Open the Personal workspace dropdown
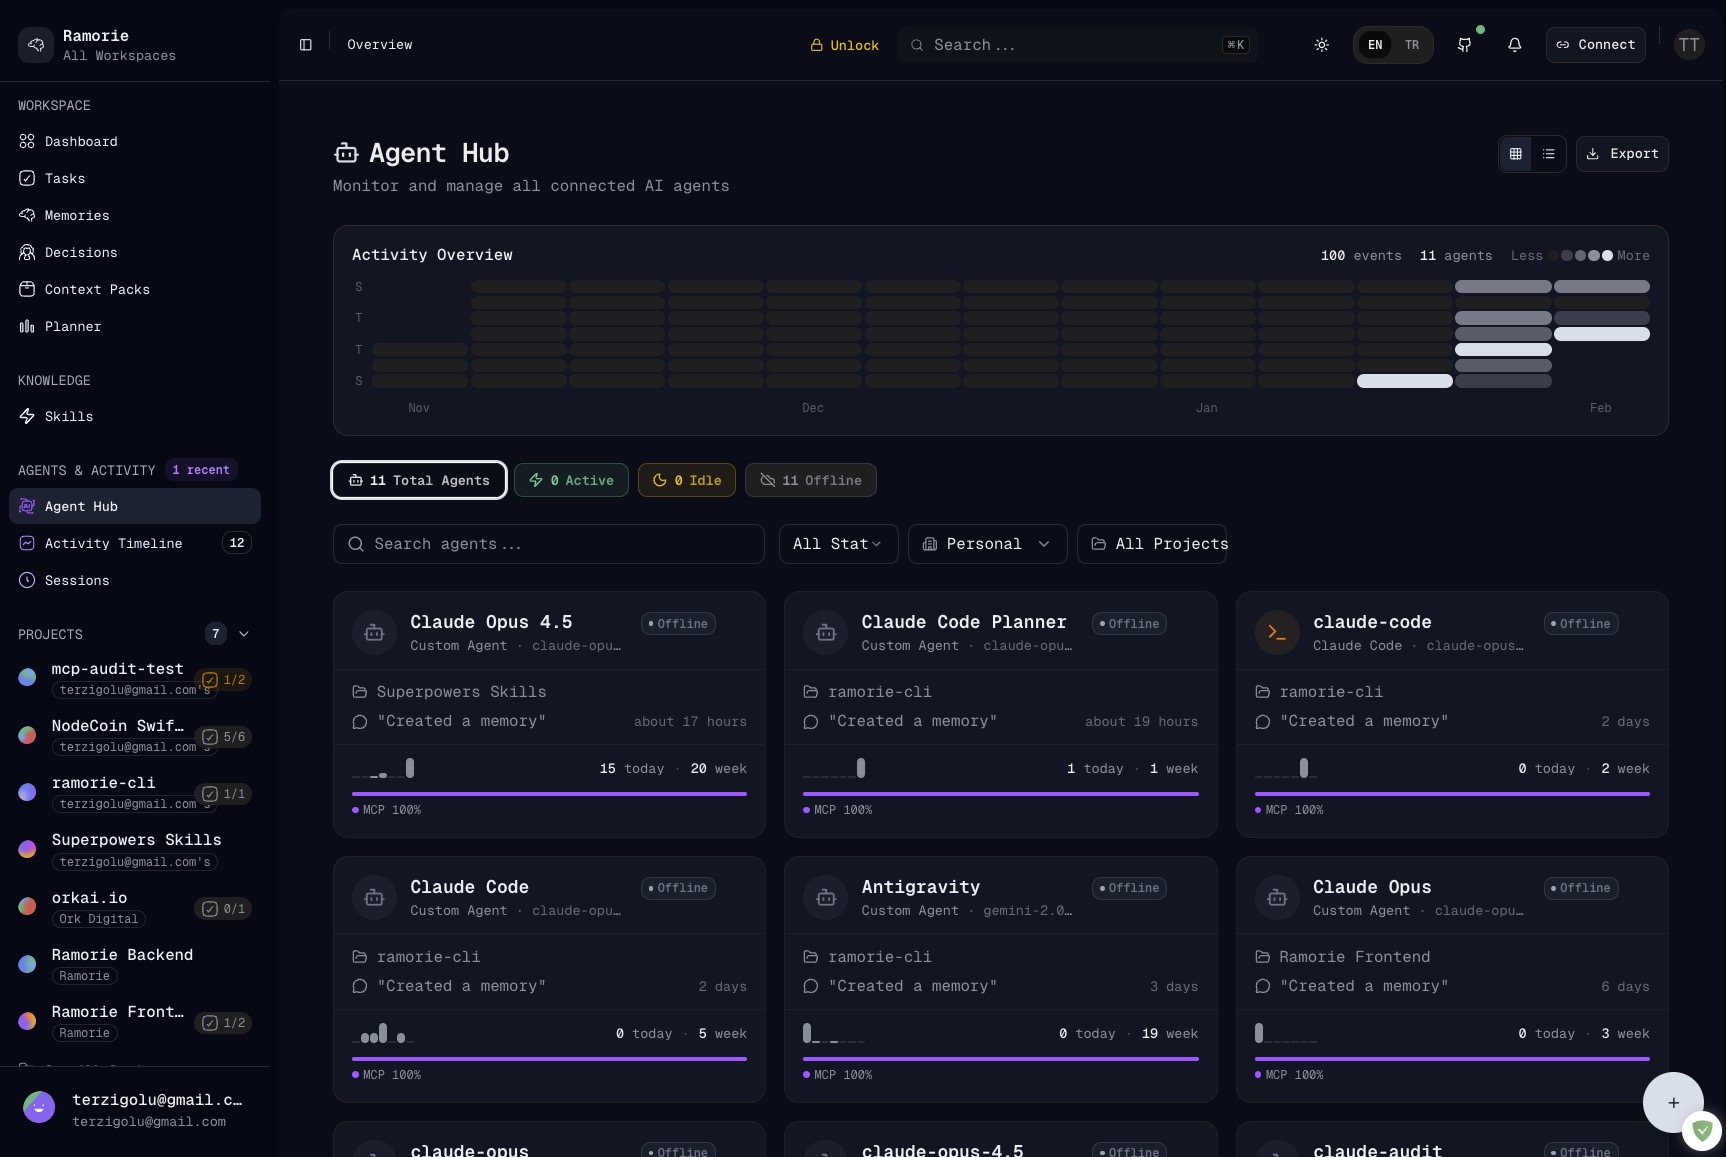Screen dimensions: 1726x1157 [986, 544]
